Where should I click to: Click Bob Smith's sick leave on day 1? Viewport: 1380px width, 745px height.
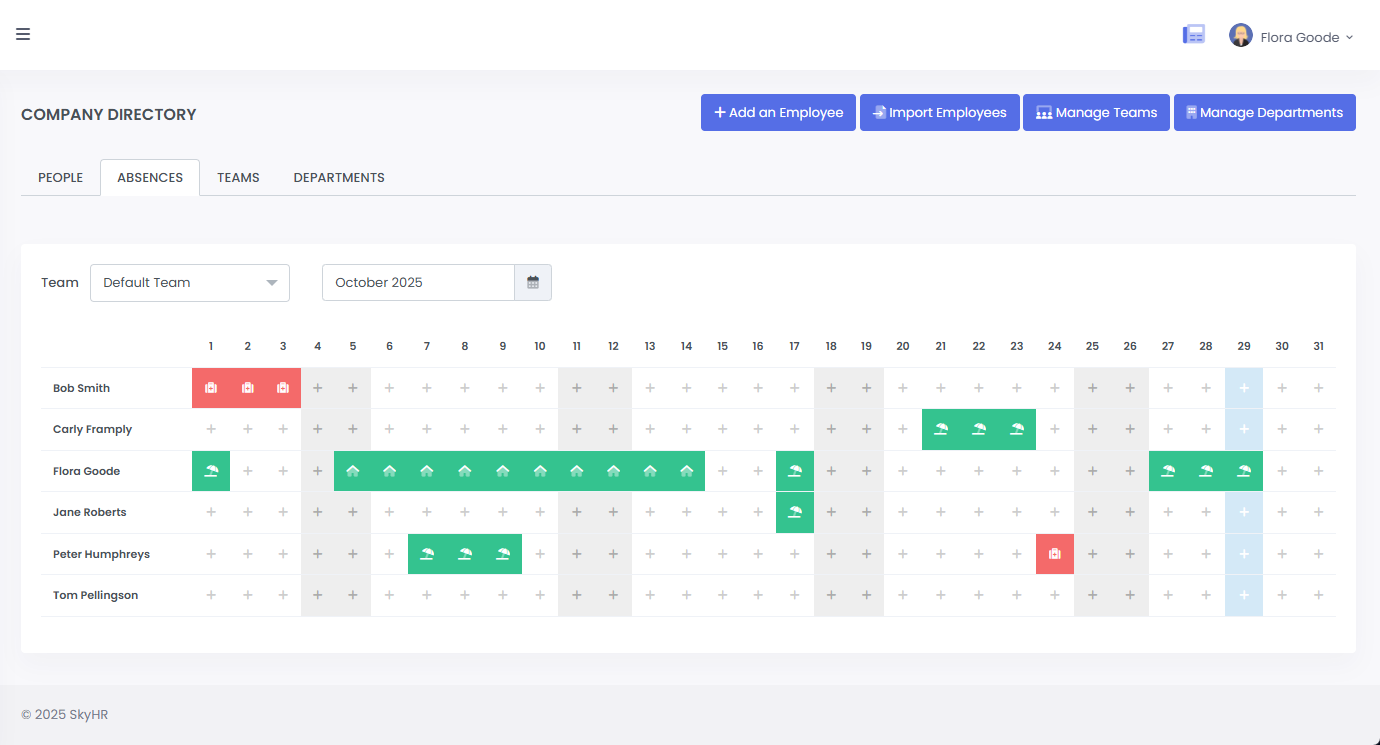point(211,388)
